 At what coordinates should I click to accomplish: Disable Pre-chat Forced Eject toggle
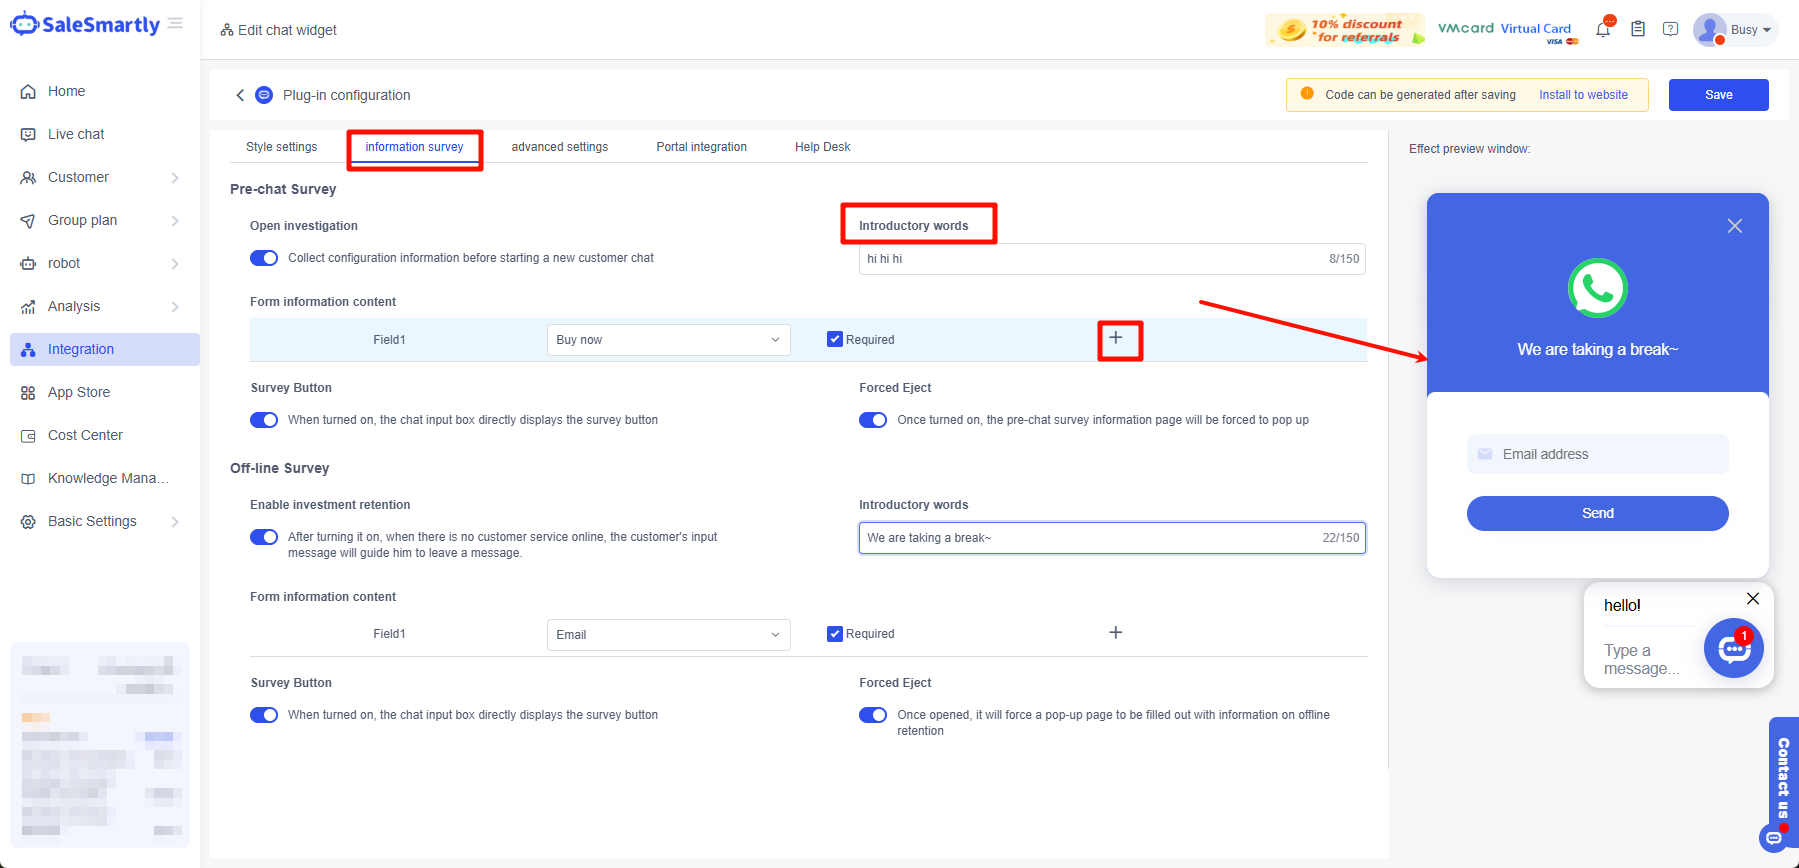tap(872, 420)
